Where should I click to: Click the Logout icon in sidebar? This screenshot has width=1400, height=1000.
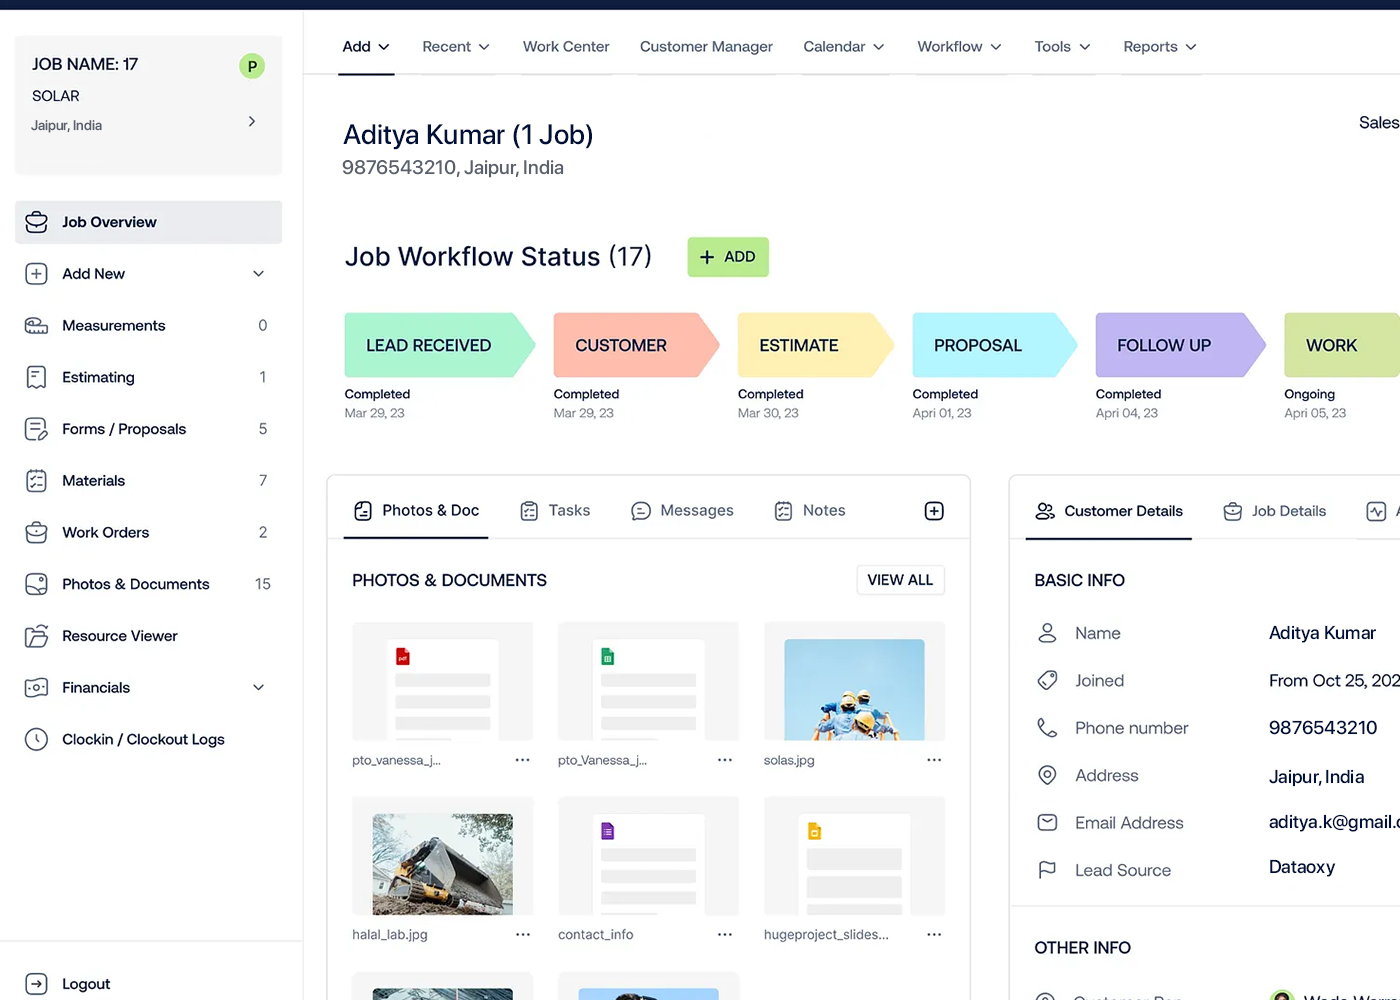click(x=36, y=984)
